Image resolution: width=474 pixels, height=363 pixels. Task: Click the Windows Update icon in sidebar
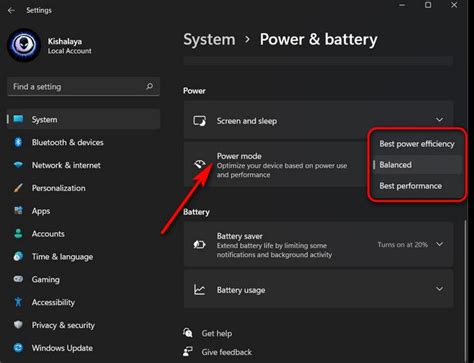[18, 348]
